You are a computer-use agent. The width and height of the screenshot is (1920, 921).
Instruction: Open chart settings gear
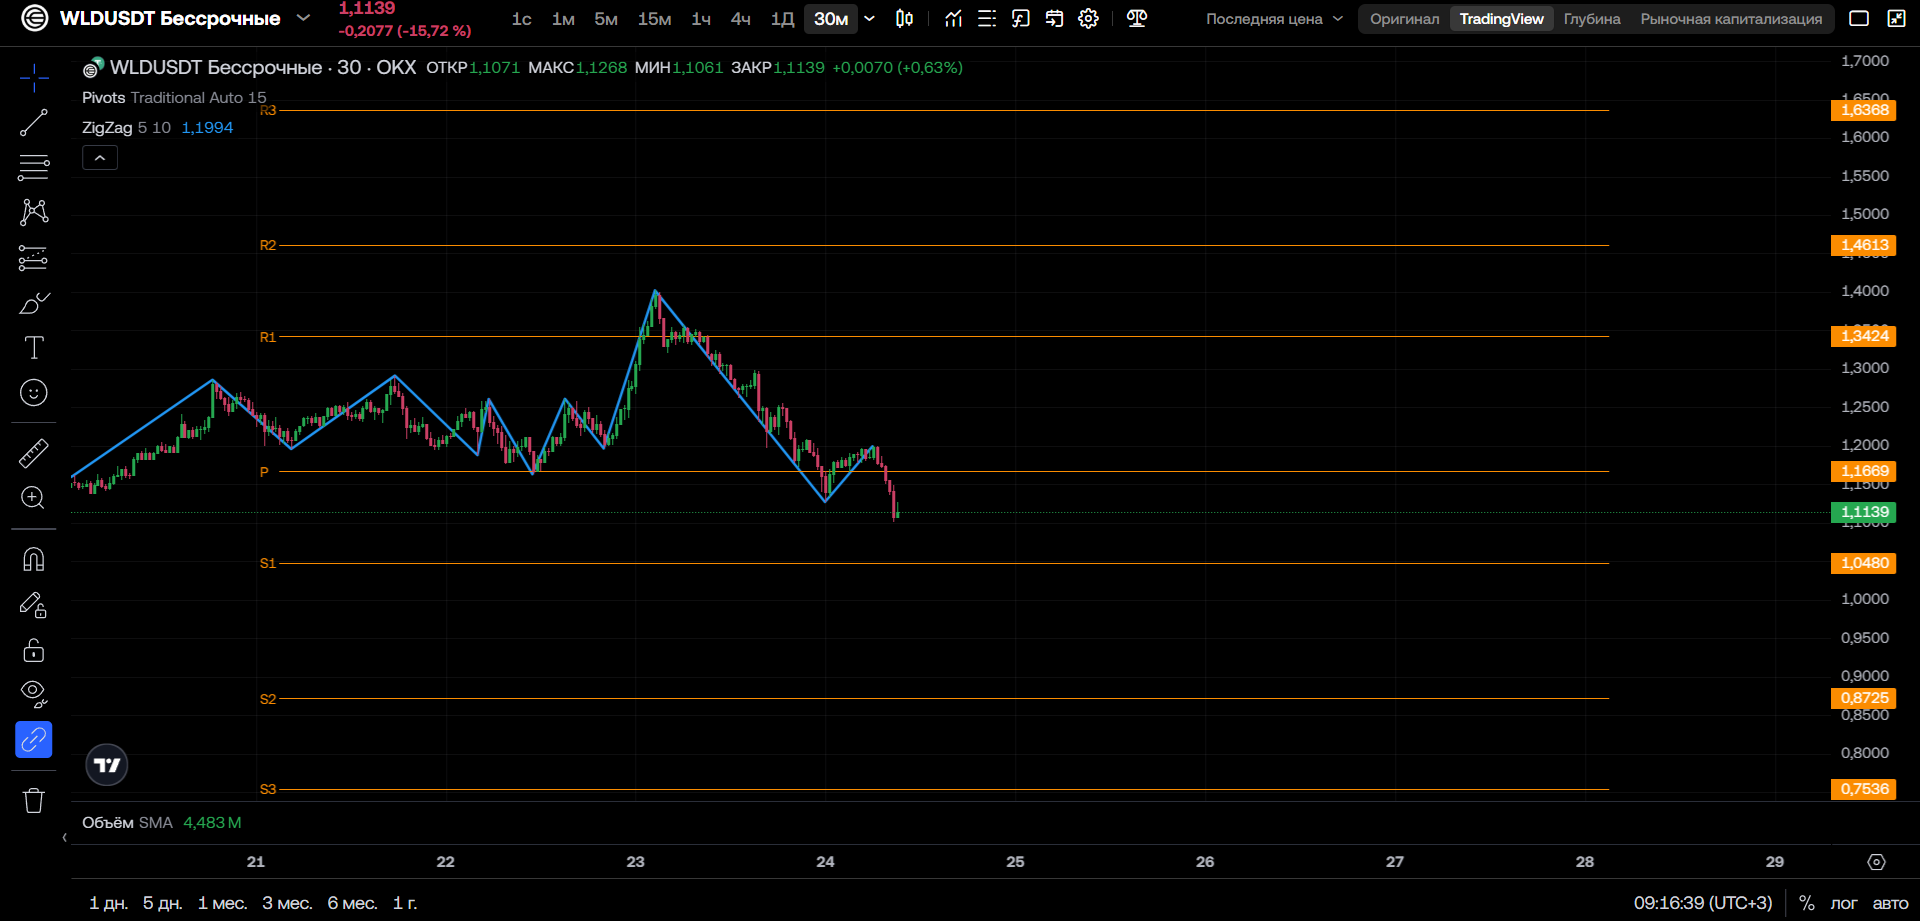(1088, 18)
